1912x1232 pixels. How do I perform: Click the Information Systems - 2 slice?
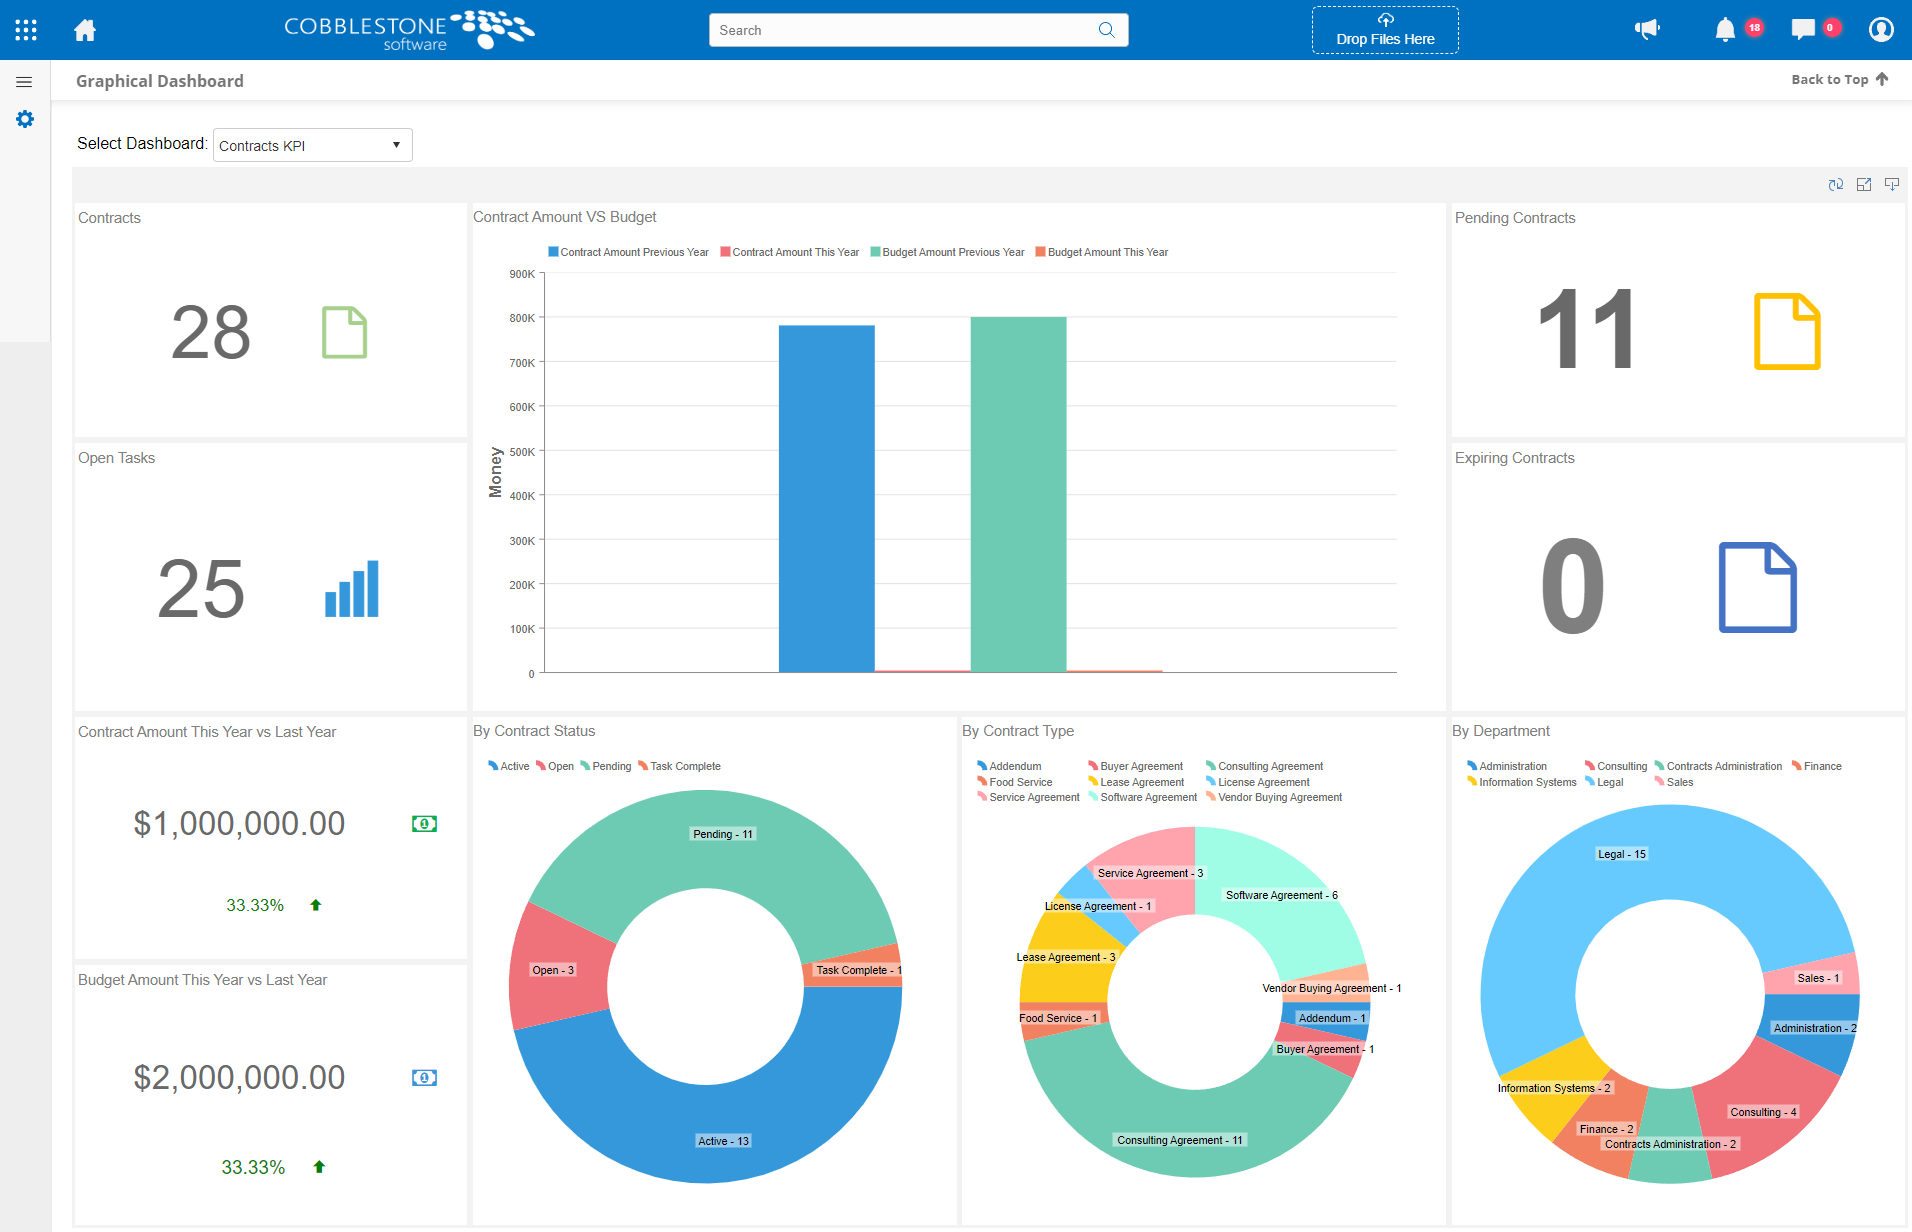1554,1088
